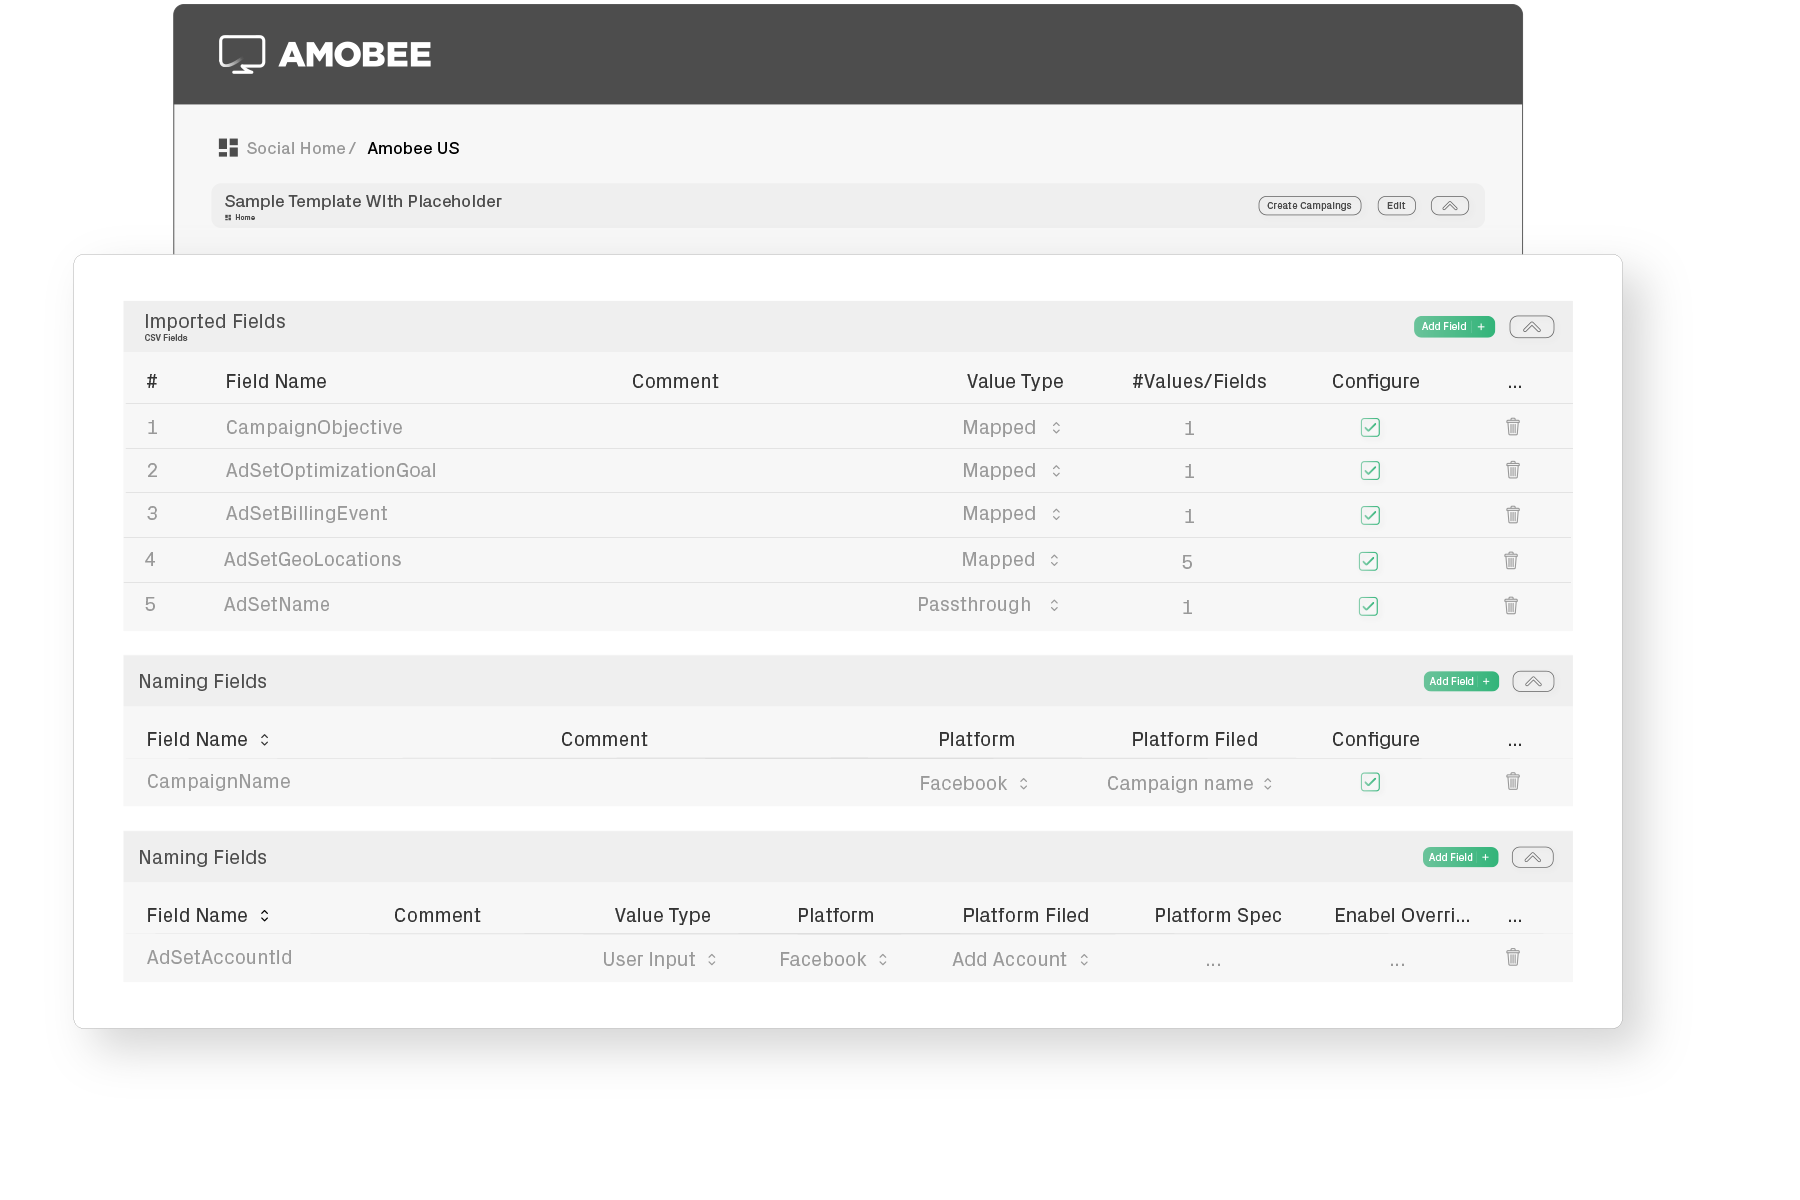This screenshot has height=1200, width=1800.
Task: Add Field to Imported Fields
Action: [x=1454, y=327]
